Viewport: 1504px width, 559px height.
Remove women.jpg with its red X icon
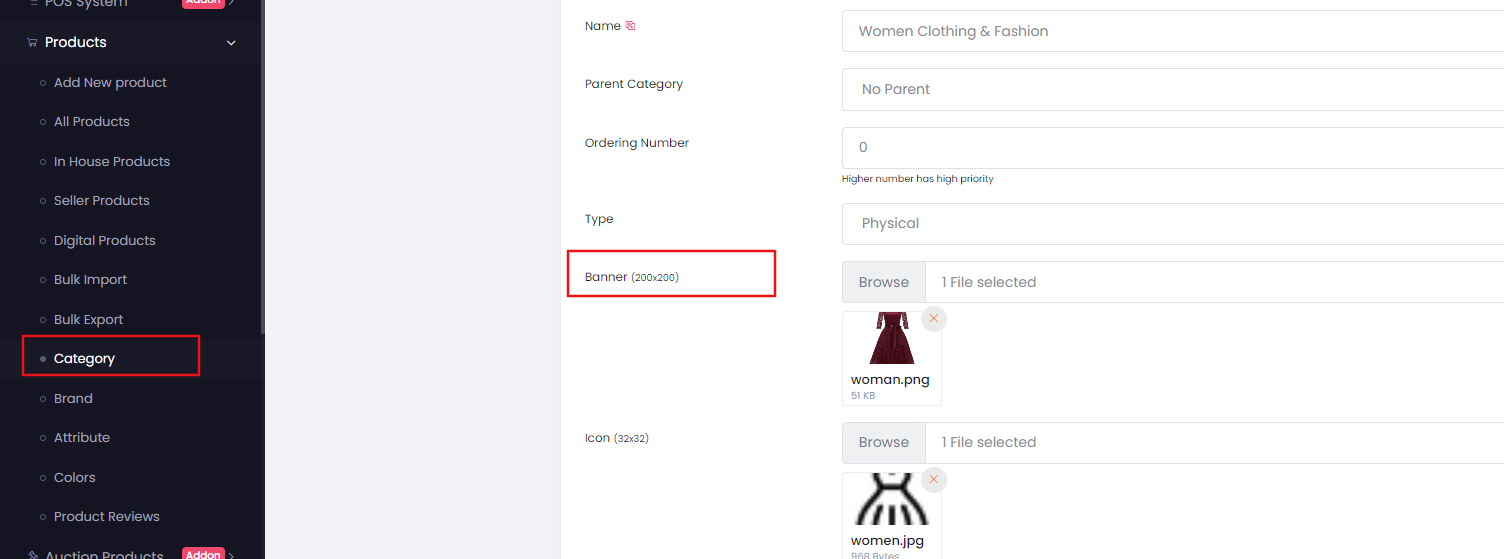click(x=934, y=479)
